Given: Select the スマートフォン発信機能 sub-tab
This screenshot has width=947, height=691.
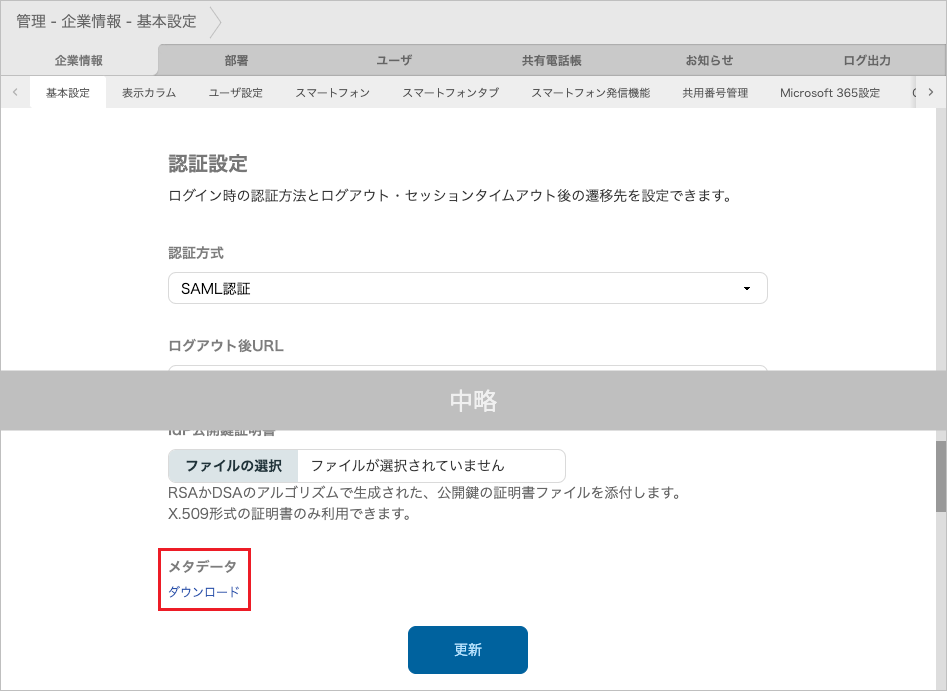Looking at the screenshot, I should pos(591,93).
